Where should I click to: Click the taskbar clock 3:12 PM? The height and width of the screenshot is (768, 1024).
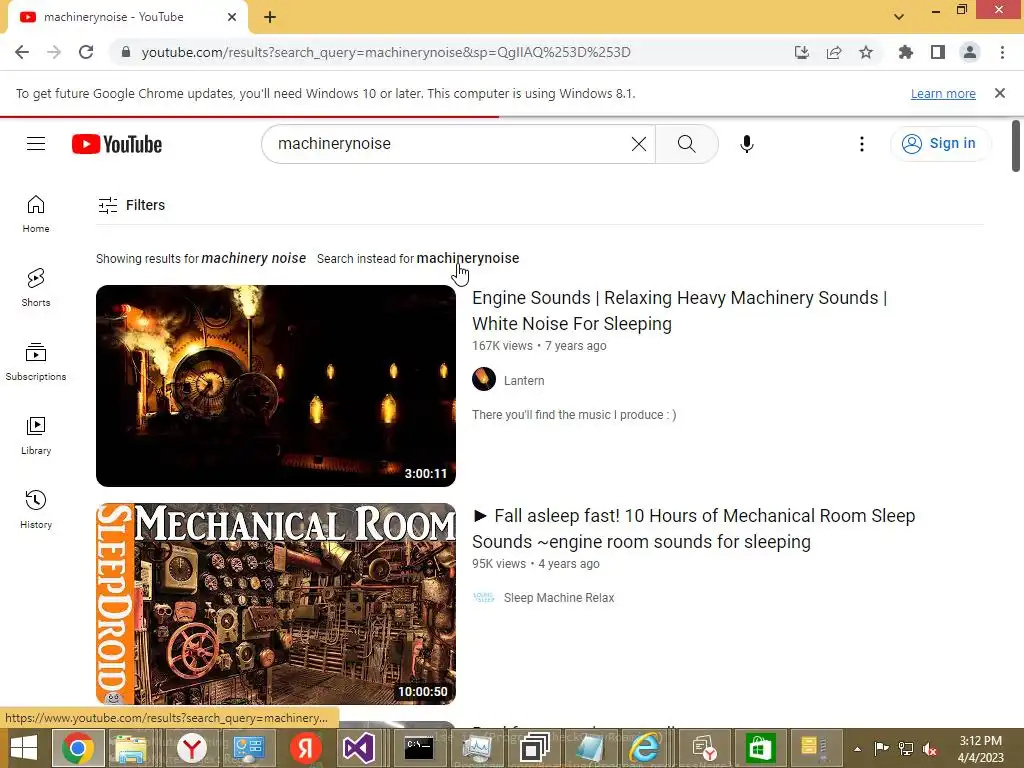pos(980,741)
